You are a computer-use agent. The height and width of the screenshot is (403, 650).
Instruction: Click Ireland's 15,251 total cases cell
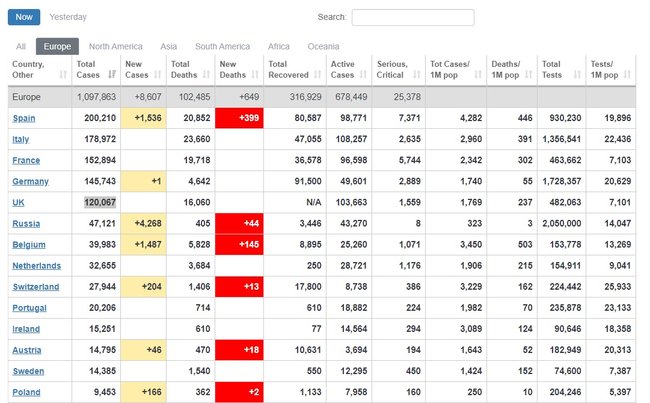96,329
